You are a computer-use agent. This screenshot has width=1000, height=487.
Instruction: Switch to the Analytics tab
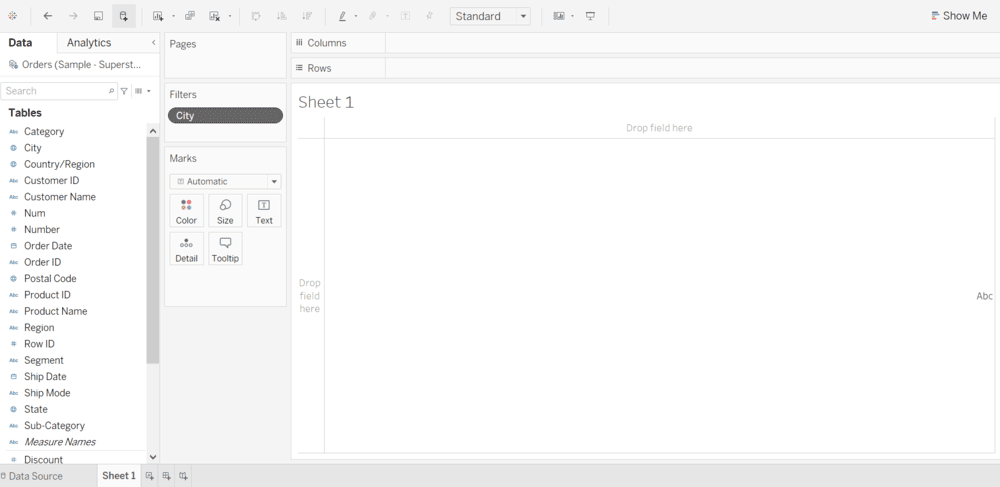tap(89, 43)
